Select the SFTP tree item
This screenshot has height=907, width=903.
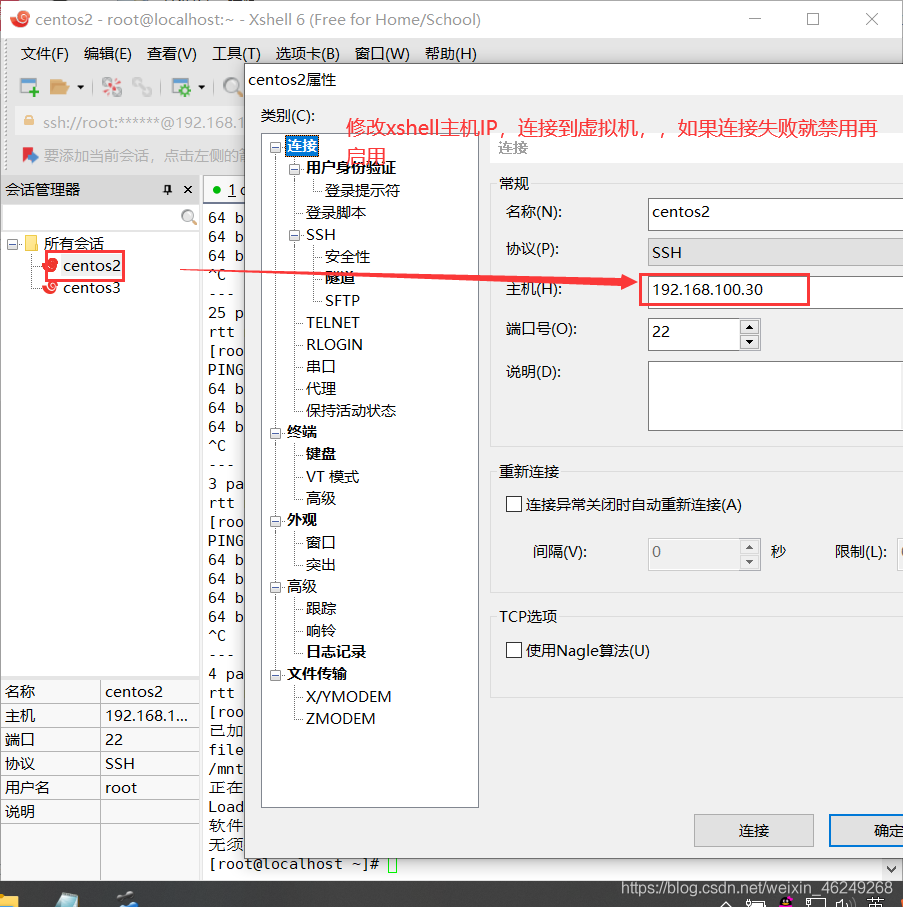point(342,301)
